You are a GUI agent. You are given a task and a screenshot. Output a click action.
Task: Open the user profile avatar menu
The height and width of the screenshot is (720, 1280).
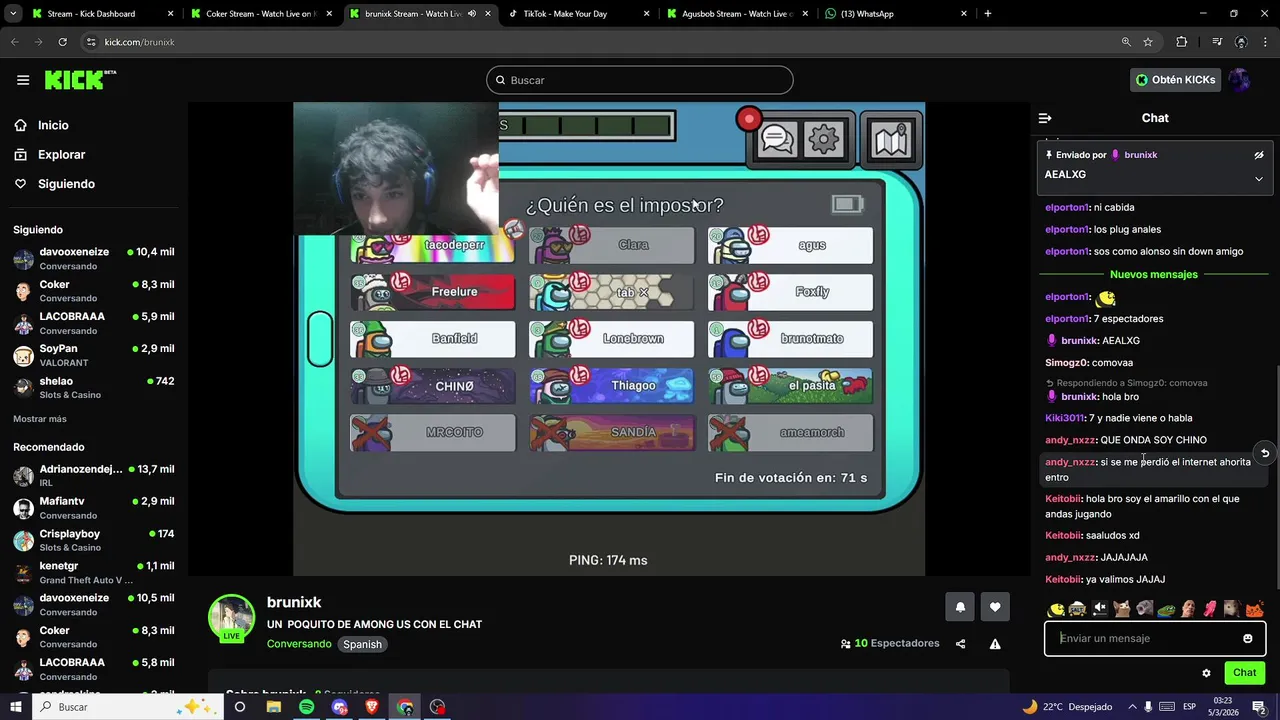1240,80
